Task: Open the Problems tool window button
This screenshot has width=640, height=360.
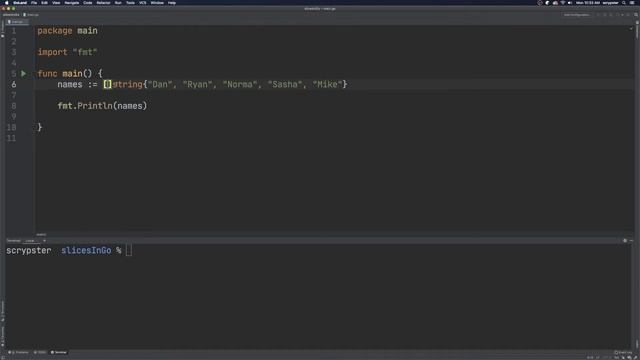Action: (x=19, y=352)
